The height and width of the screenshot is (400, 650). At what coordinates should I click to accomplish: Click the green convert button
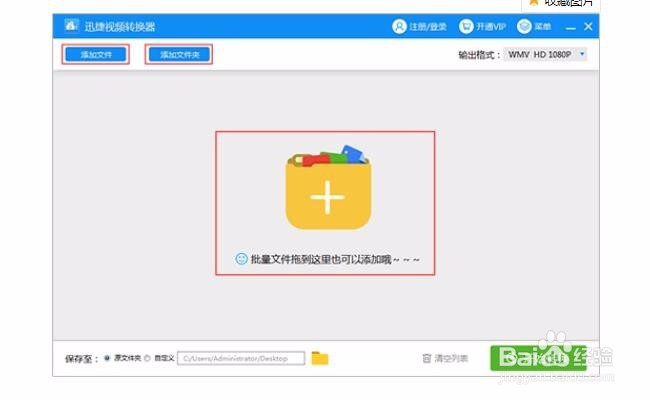click(538, 358)
